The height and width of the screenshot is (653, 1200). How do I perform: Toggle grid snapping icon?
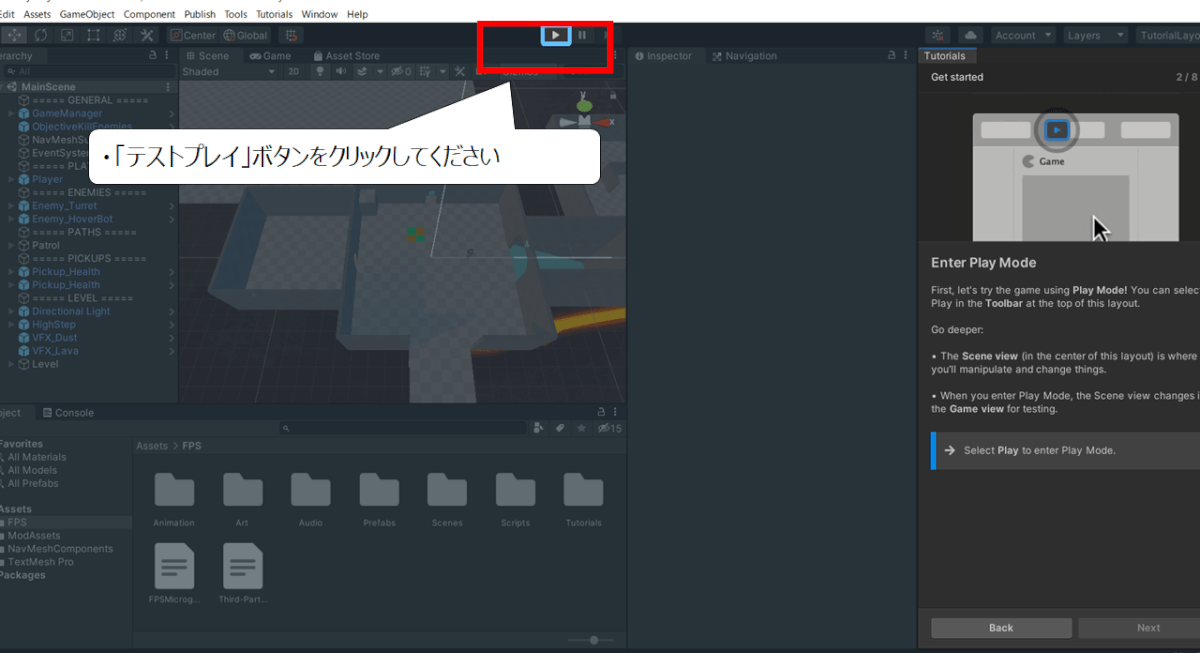291,35
